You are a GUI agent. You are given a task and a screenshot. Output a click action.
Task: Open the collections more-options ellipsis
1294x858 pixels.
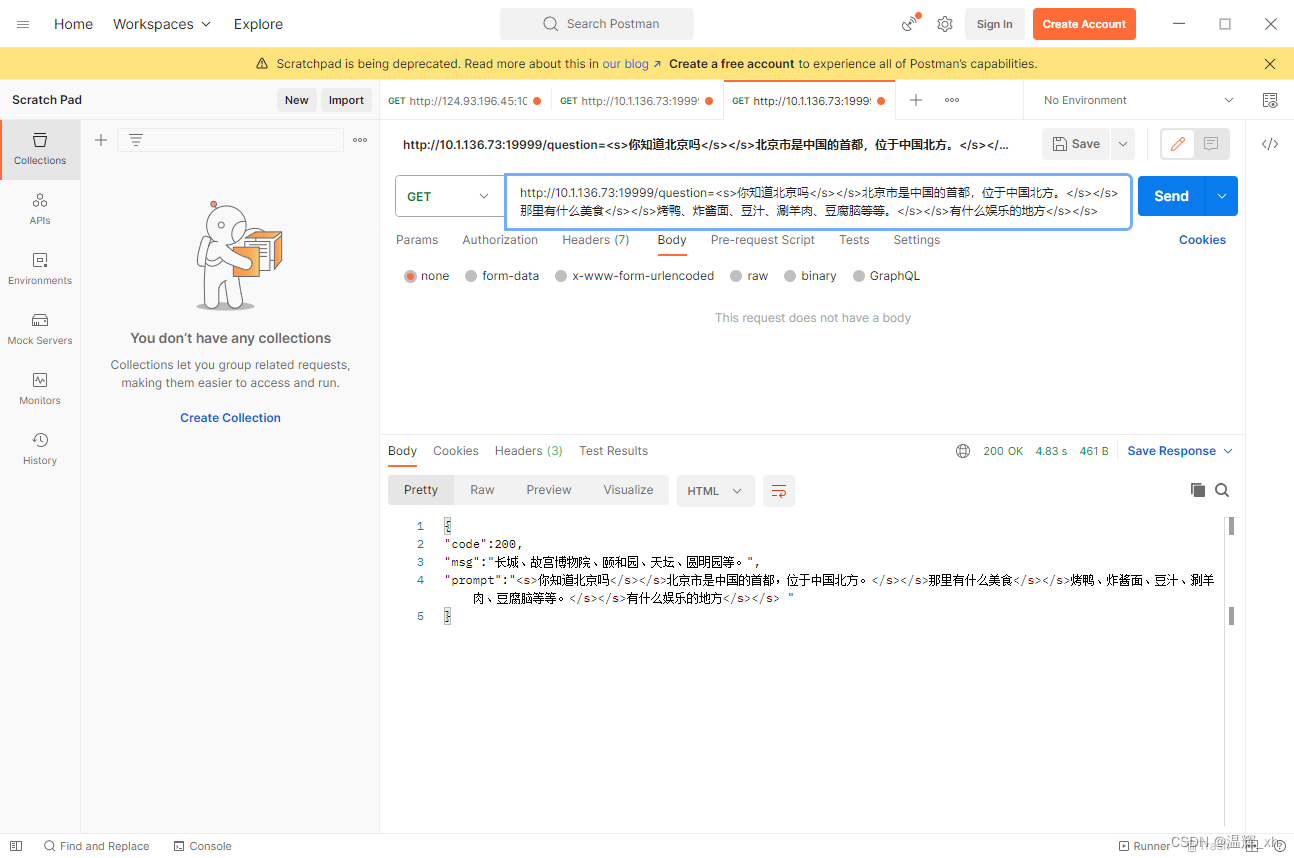(360, 140)
